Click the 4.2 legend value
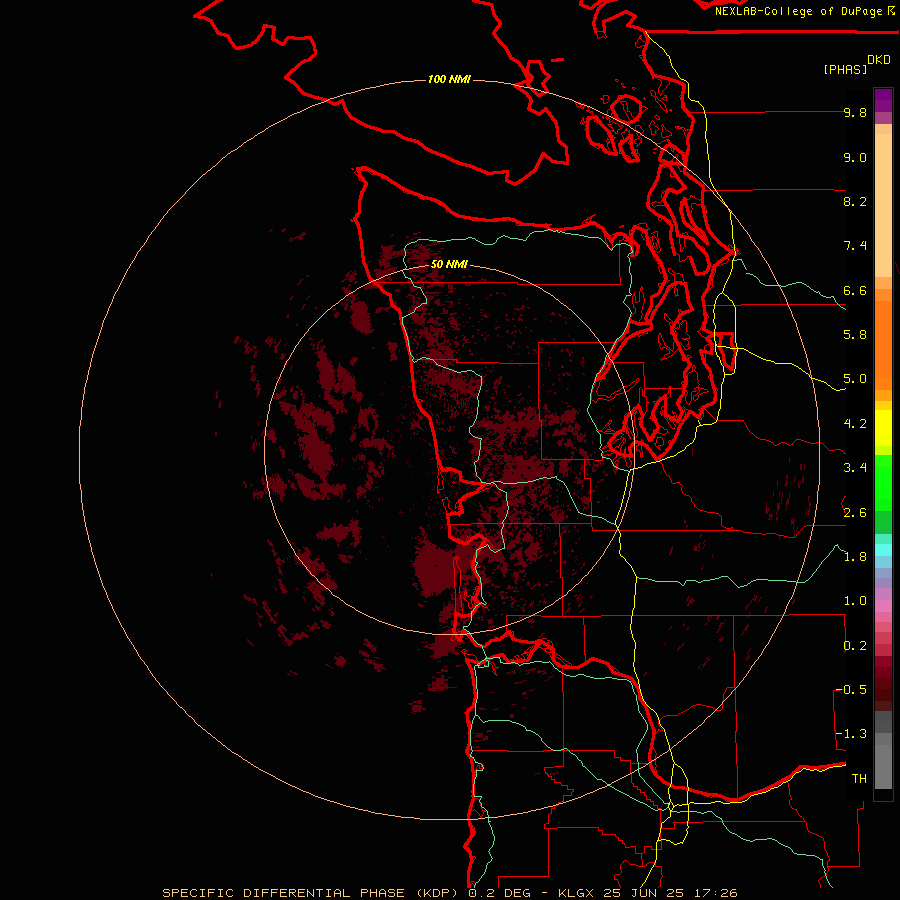The width and height of the screenshot is (900, 900). 855,424
